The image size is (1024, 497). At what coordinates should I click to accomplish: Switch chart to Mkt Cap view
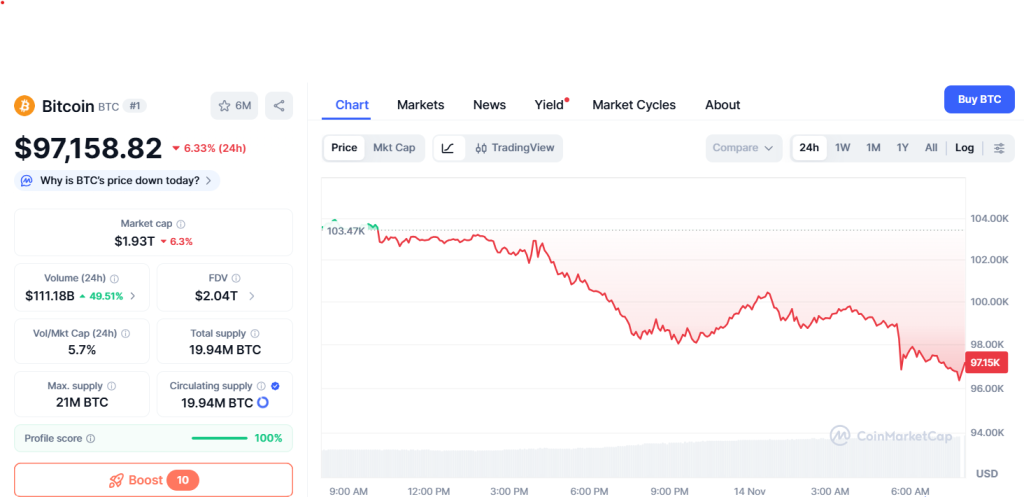tap(394, 148)
